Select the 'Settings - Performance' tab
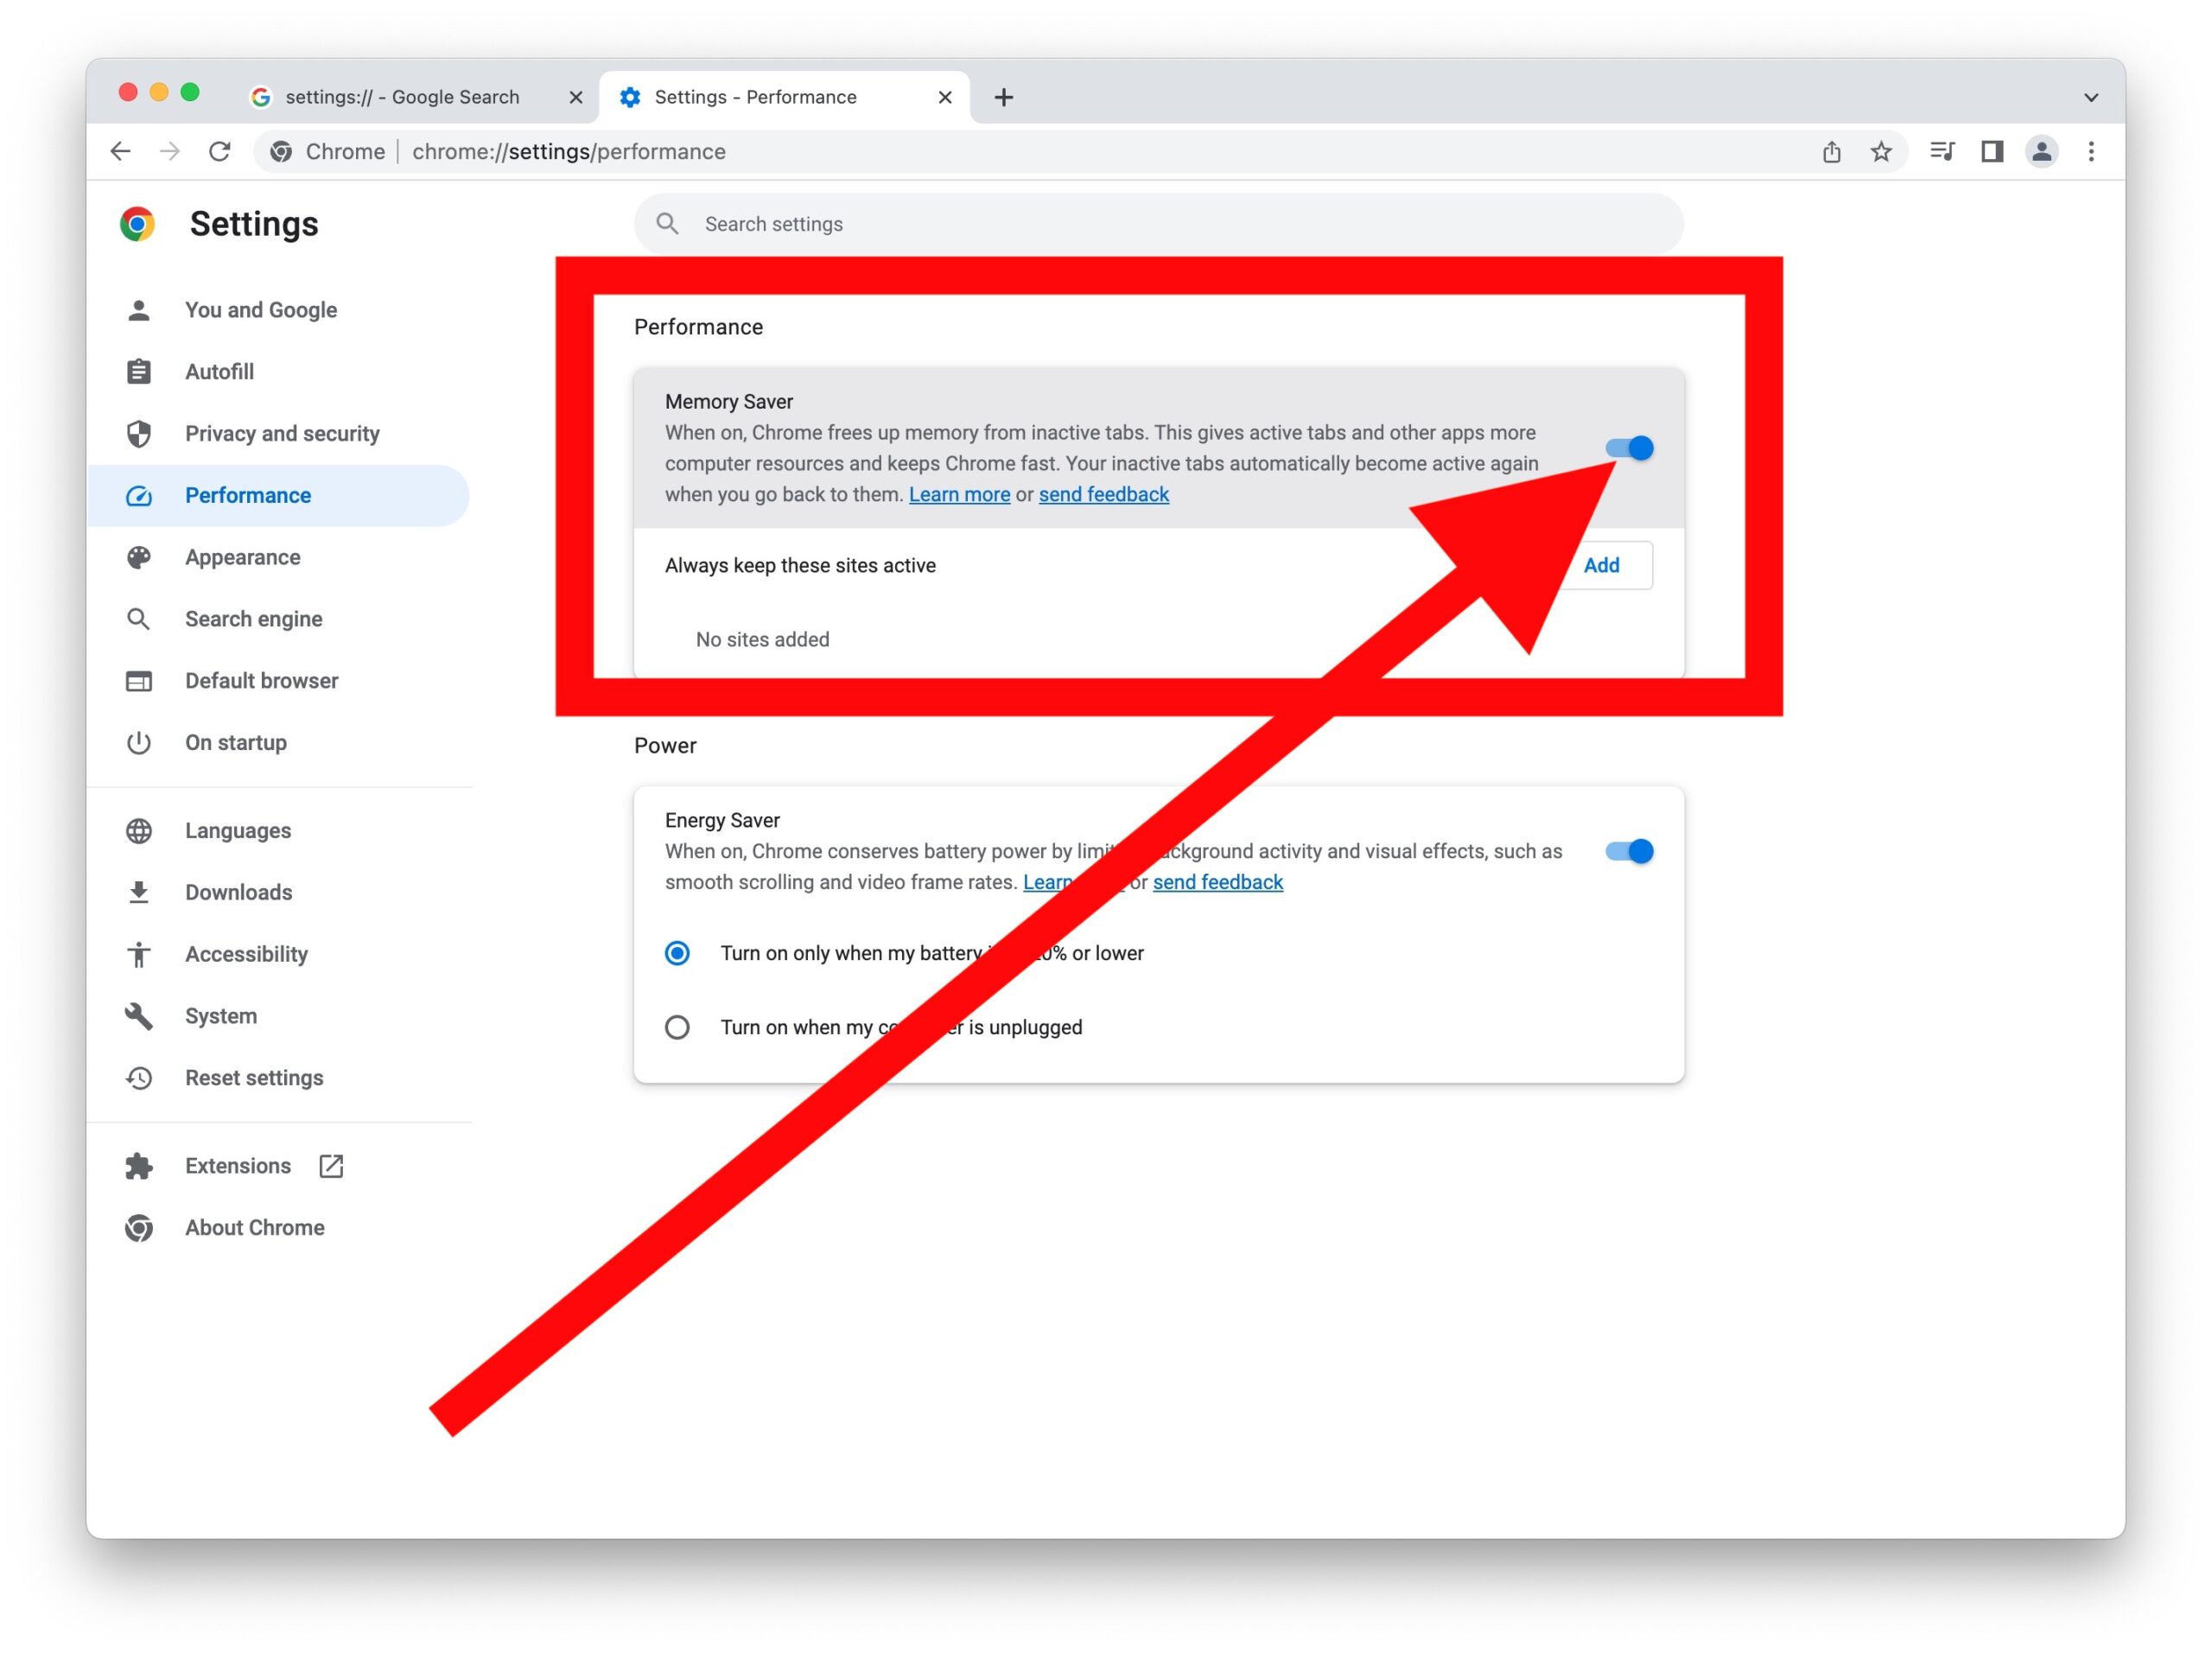2212x1653 pixels. pos(754,96)
